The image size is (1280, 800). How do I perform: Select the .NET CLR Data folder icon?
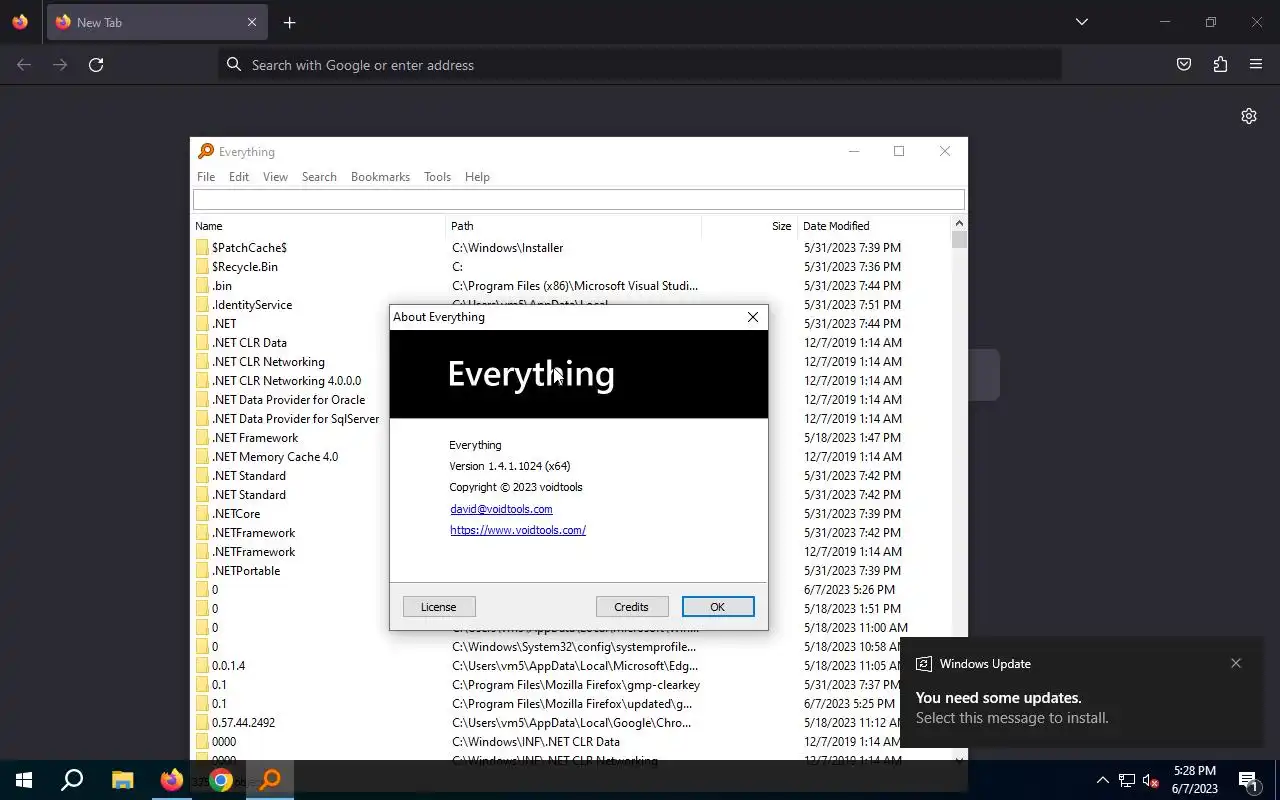[x=202, y=343]
